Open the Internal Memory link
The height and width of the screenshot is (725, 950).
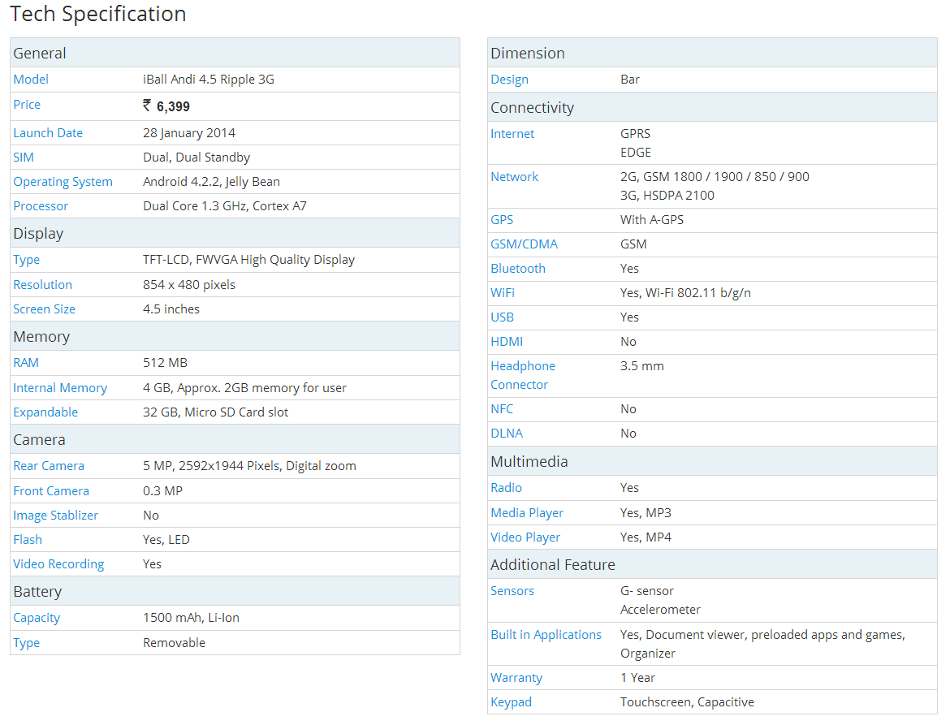pos(60,388)
